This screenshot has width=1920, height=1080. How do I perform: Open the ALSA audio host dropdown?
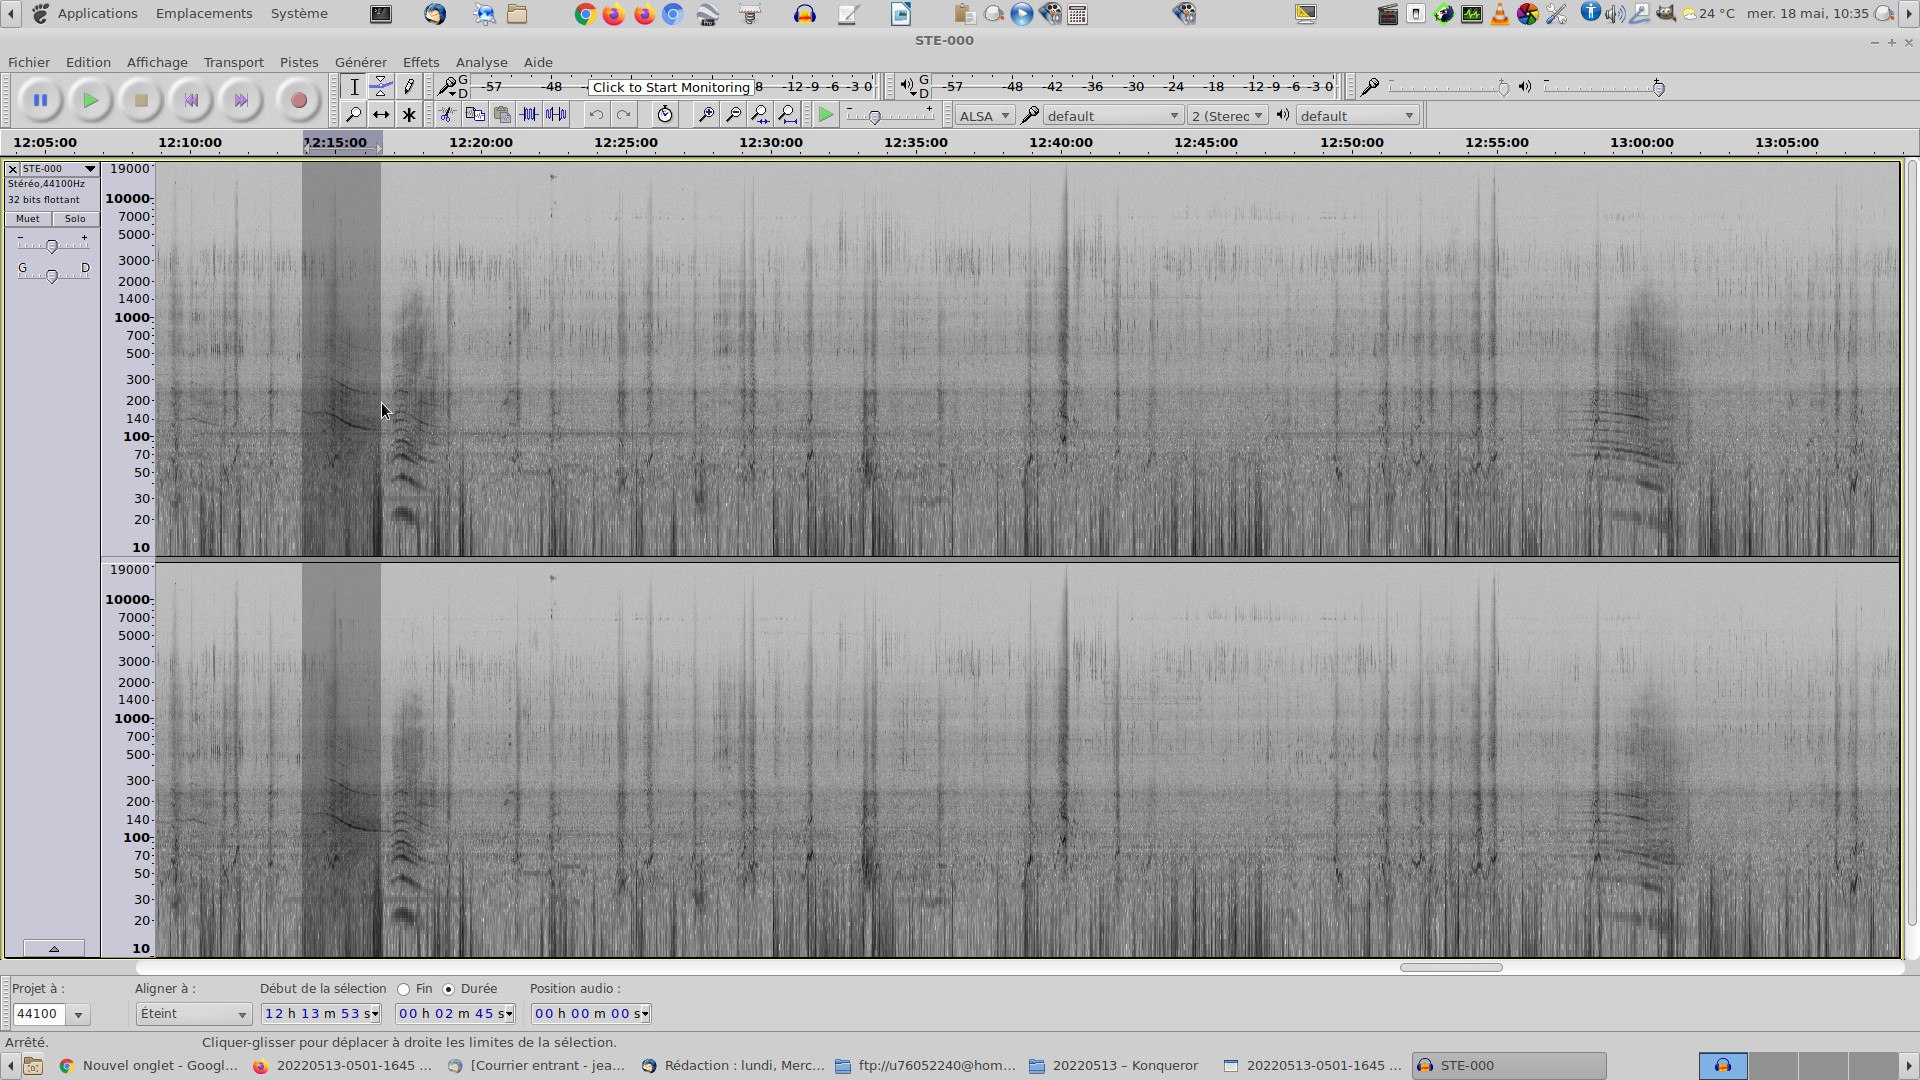pos(984,116)
